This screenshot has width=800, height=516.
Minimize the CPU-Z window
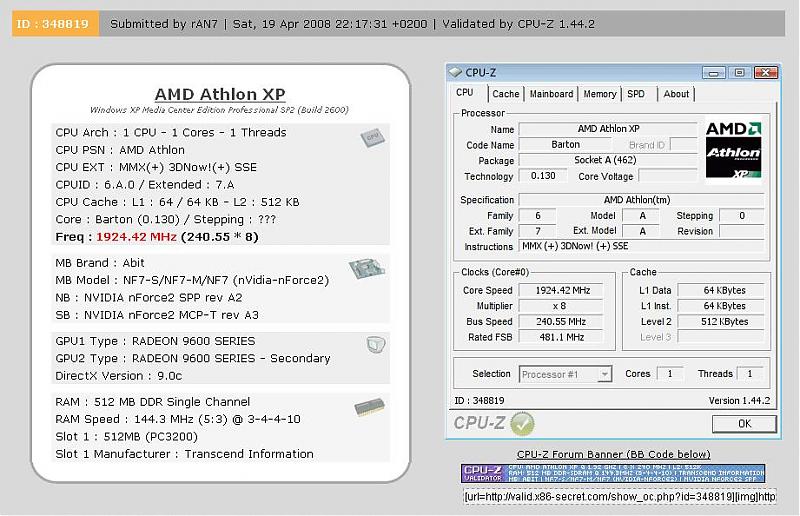pos(713,72)
